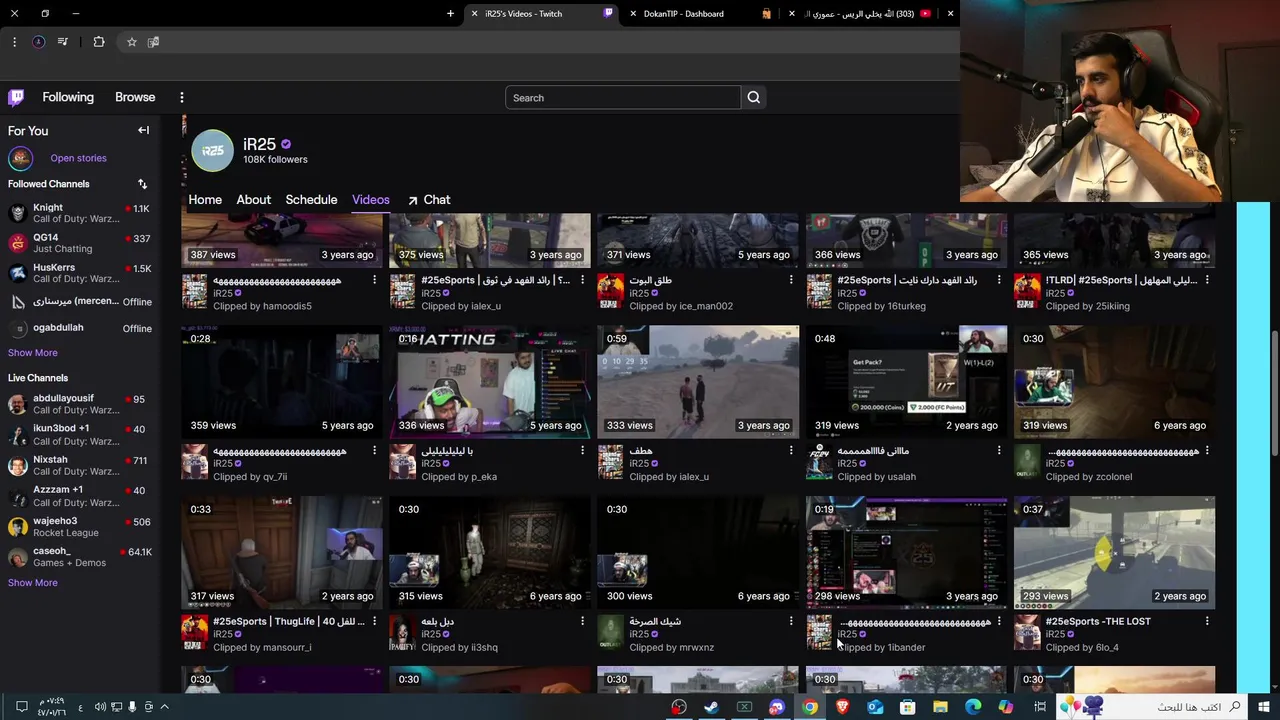Open live channel caseoh_
The image size is (1280, 720).
(x=80, y=557)
